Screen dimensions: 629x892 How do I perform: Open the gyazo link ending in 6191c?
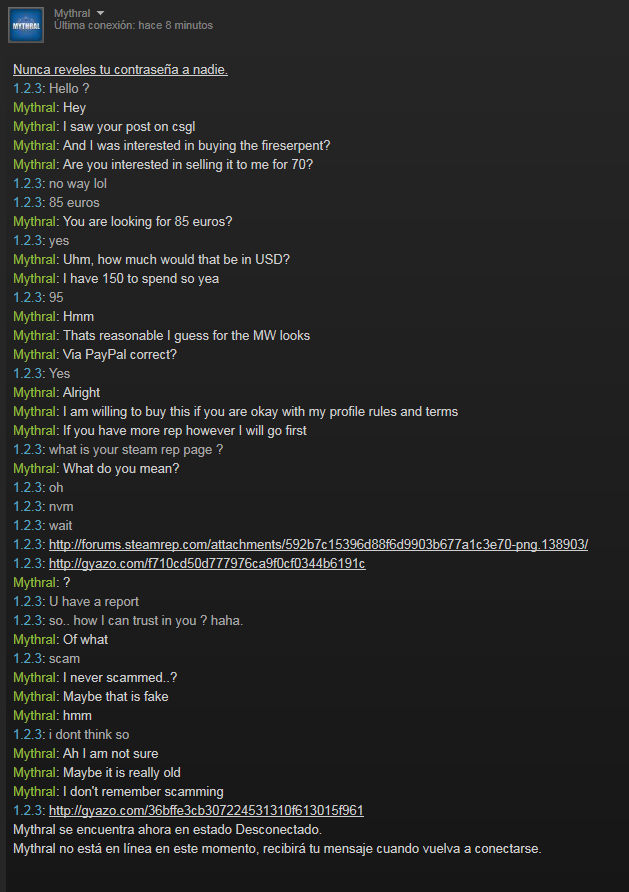click(207, 563)
